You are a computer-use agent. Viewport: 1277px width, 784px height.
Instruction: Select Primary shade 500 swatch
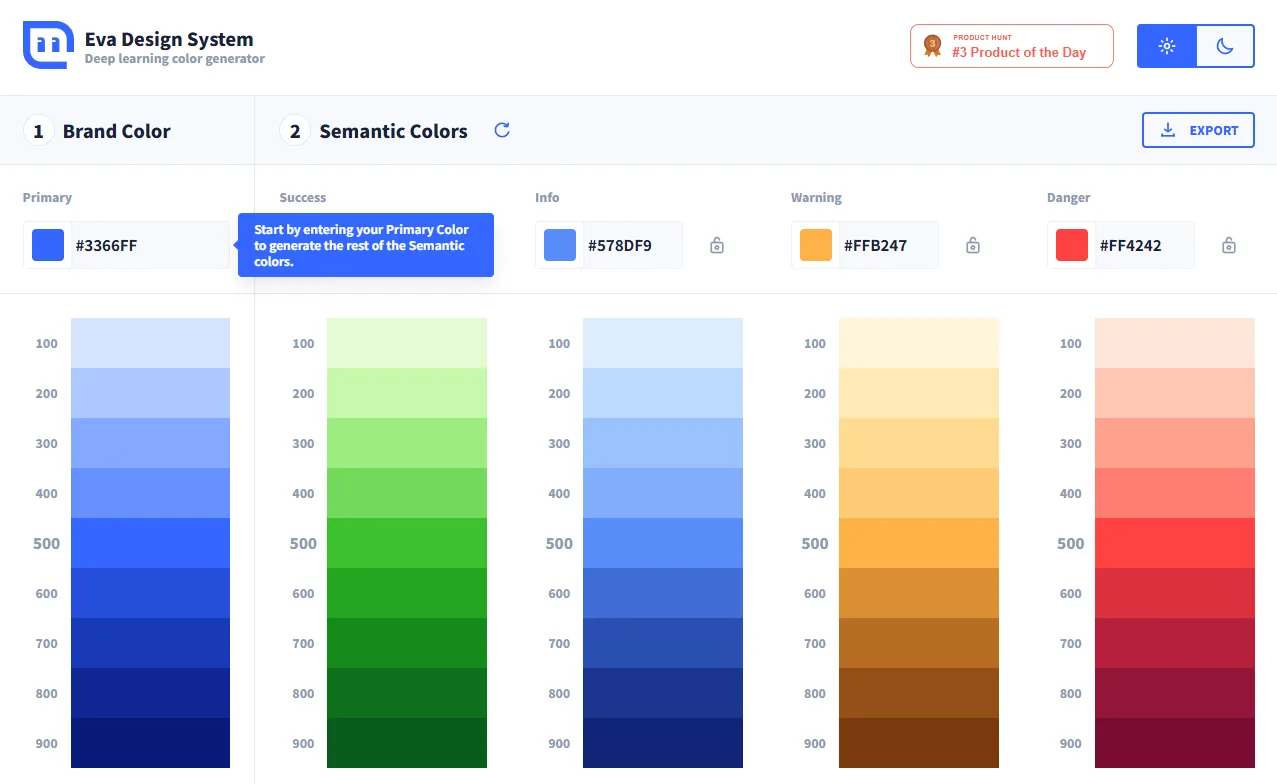point(150,543)
